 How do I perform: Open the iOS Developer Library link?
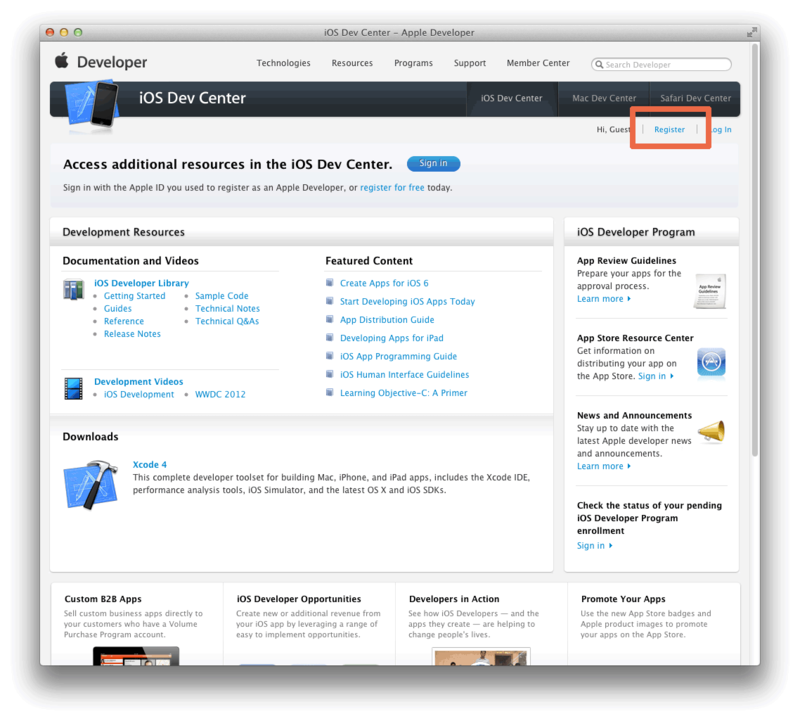141,283
